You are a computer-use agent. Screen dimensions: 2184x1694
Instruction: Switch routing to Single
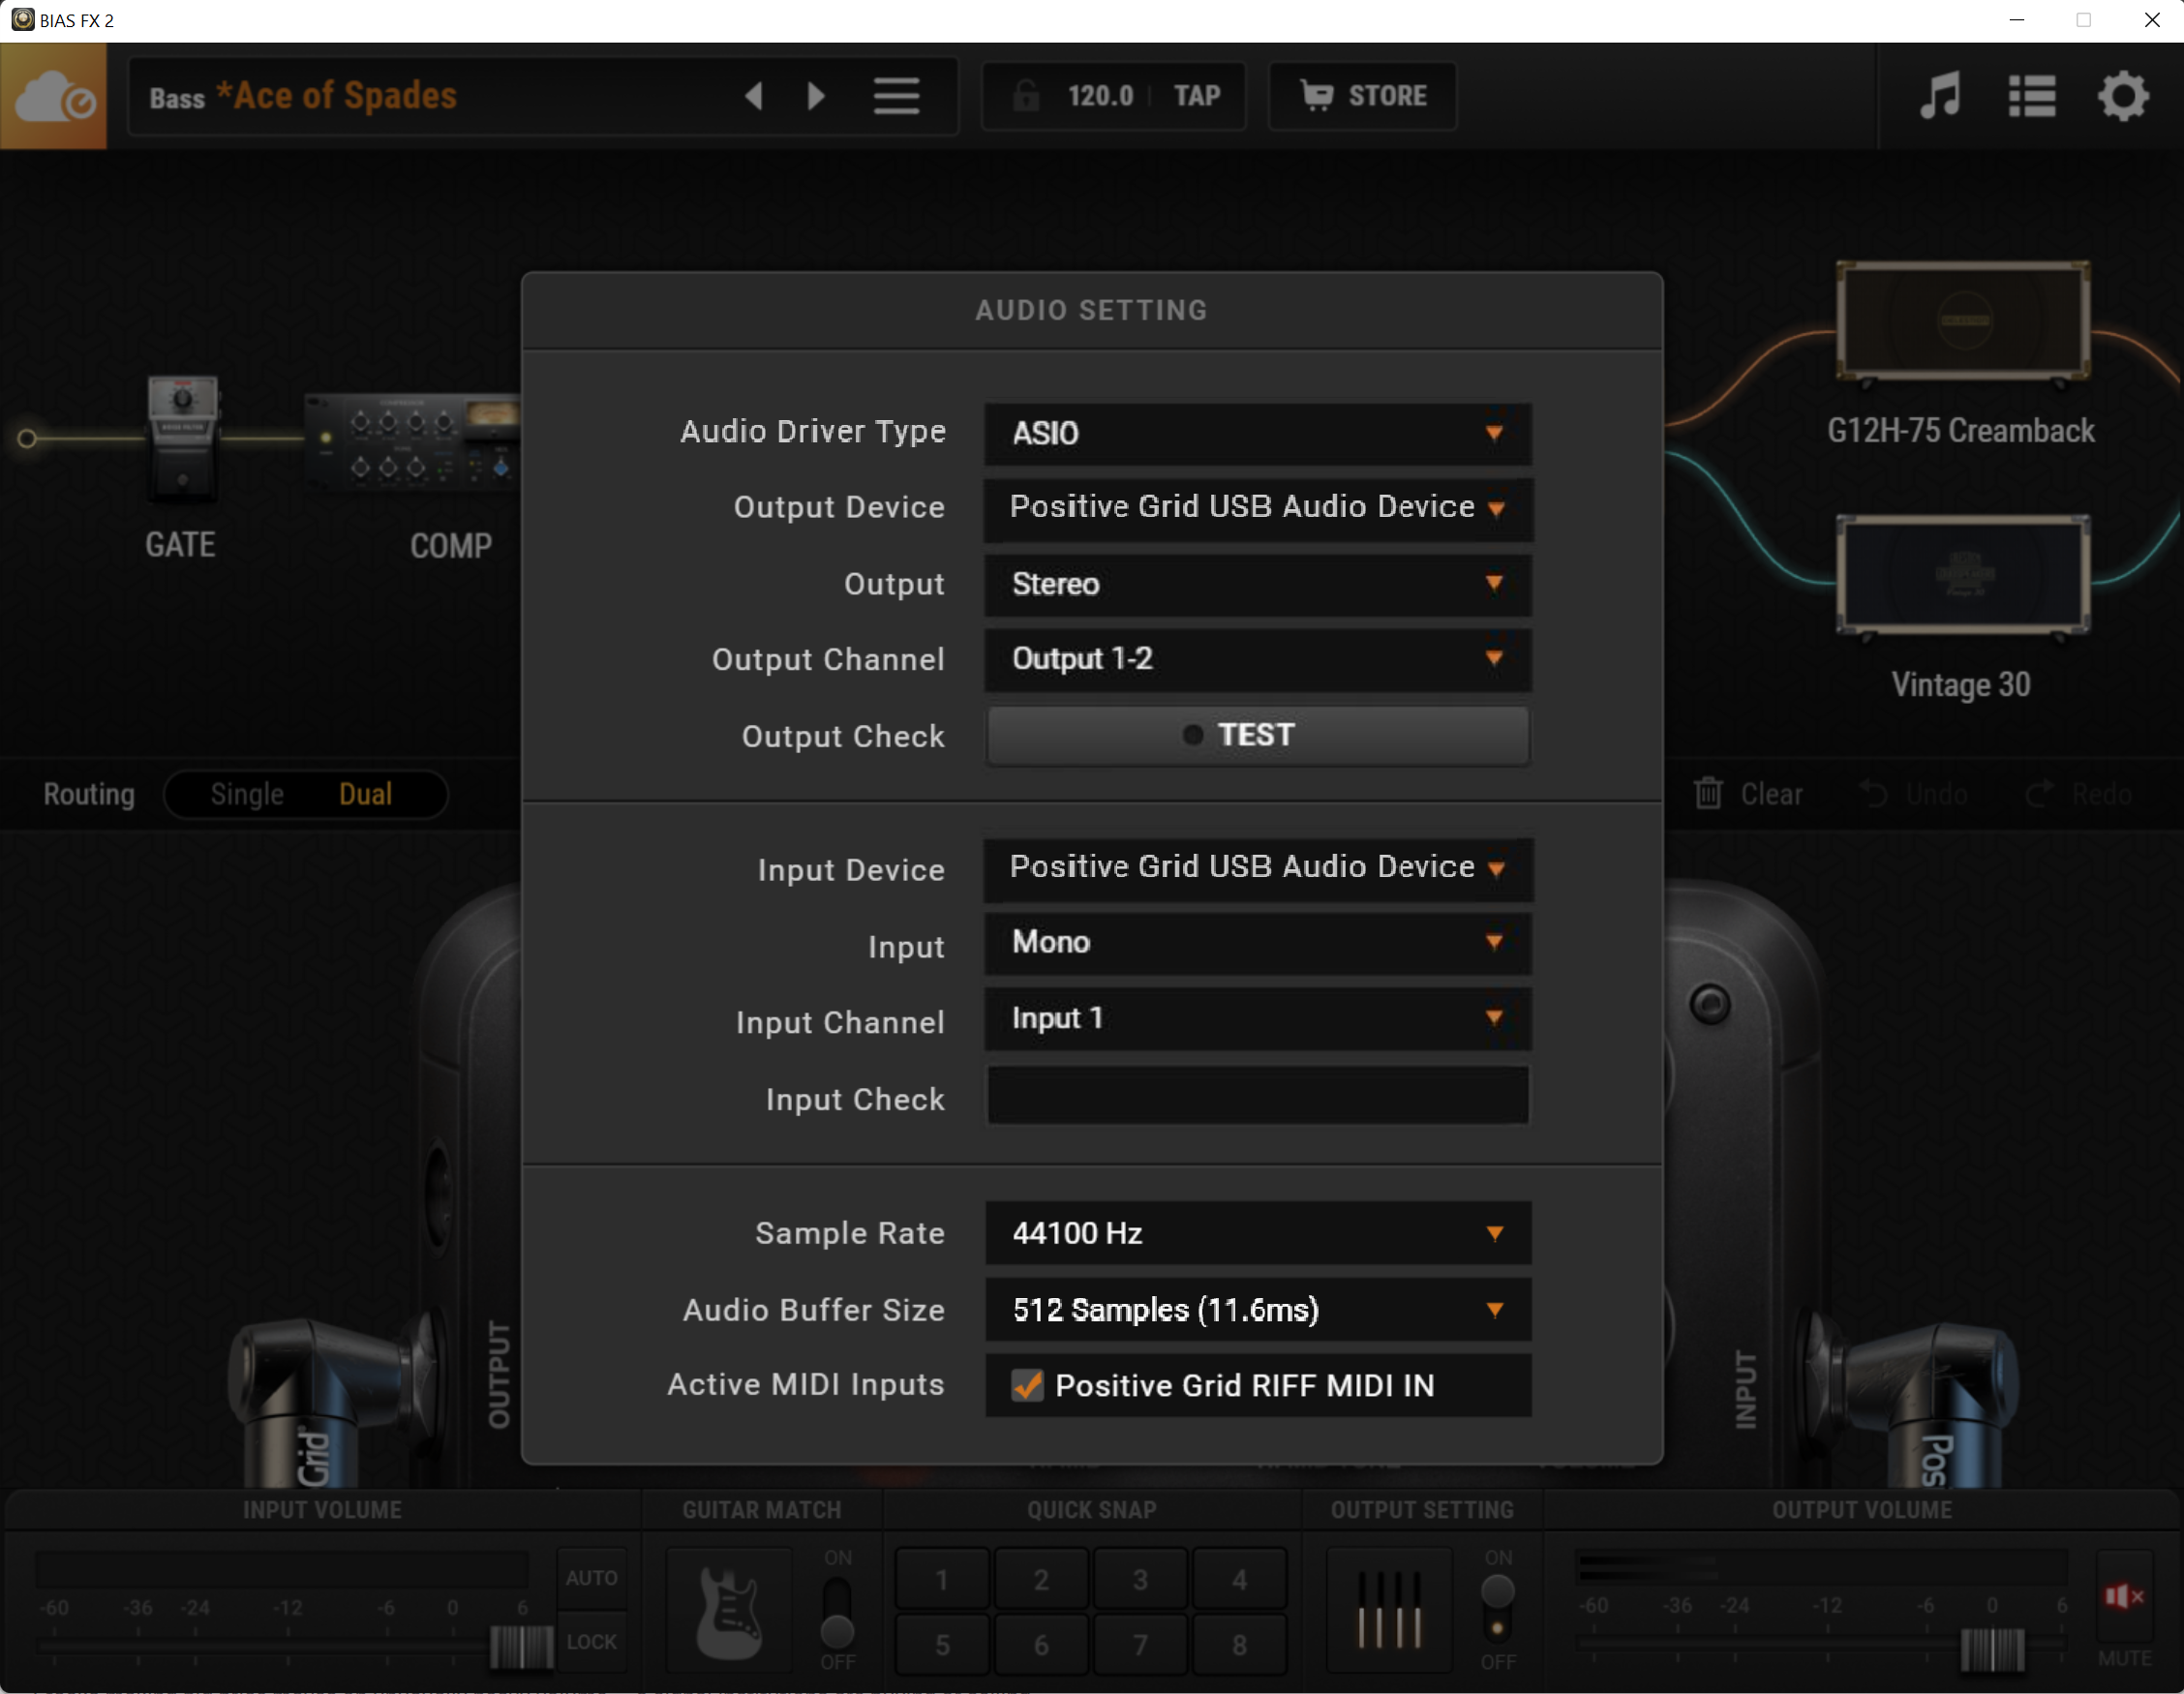pyautogui.click(x=247, y=794)
